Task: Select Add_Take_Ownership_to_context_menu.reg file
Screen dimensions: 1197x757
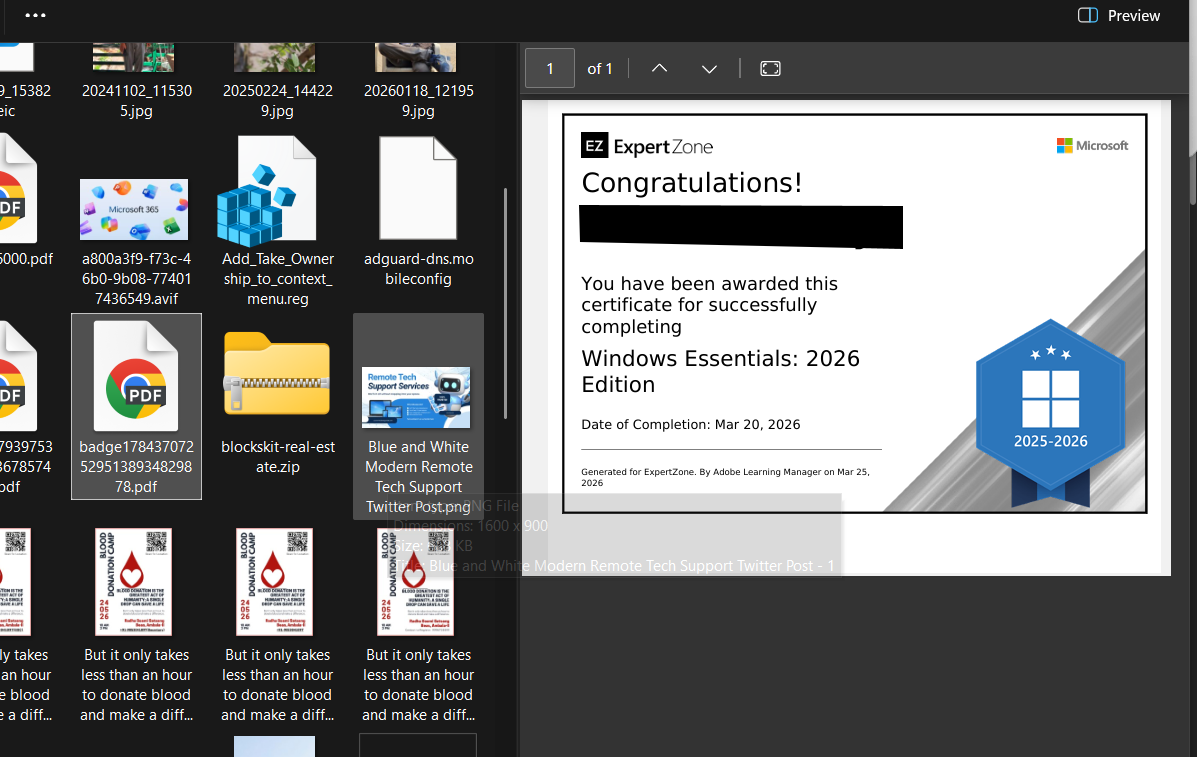Action: click(277, 221)
